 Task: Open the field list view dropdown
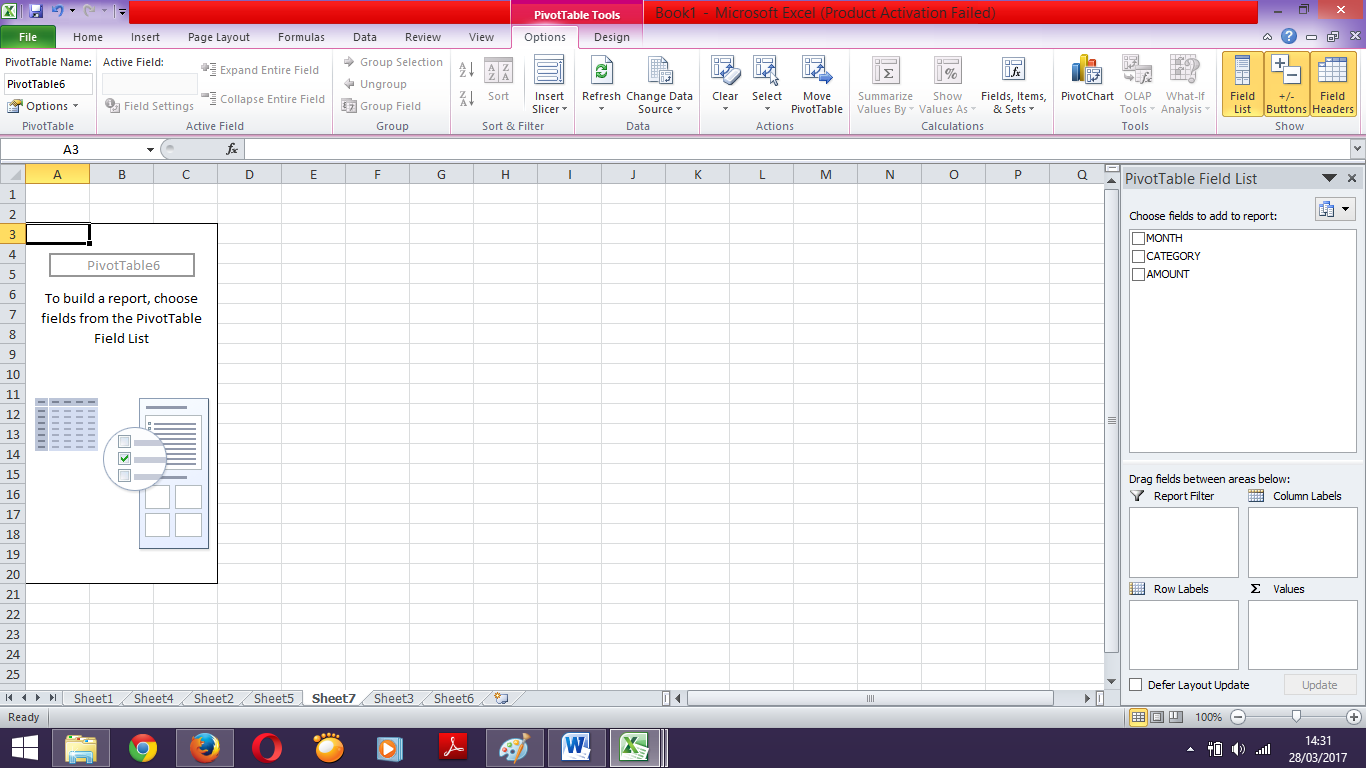click(x=1333, y=209)
